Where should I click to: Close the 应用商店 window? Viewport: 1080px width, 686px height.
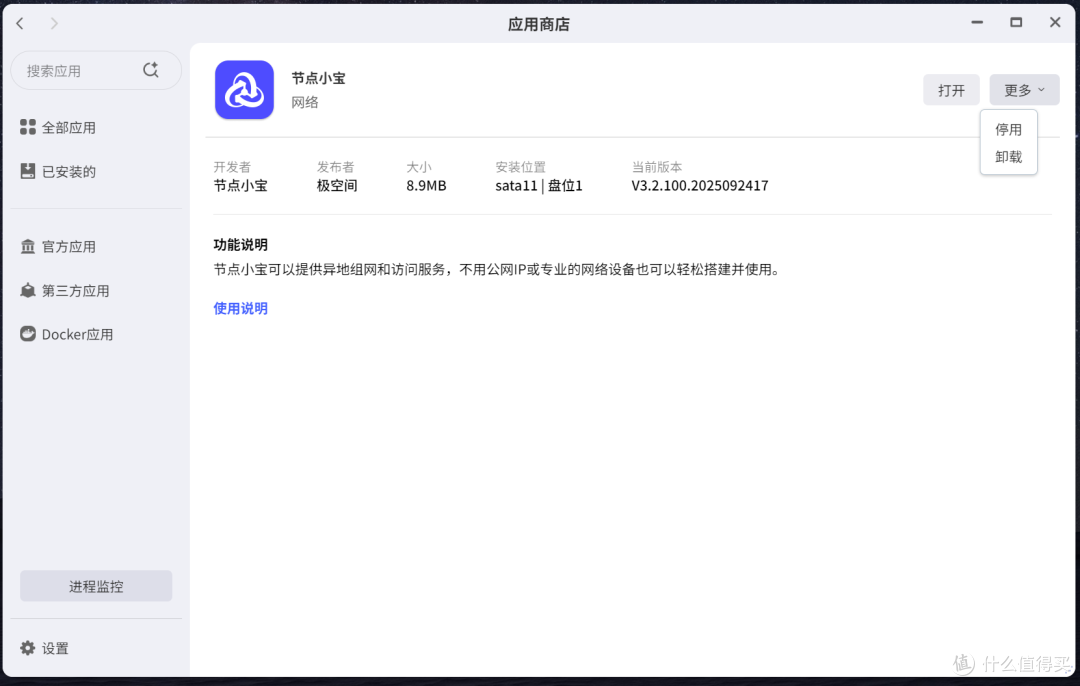click(x=1055, y=23)
